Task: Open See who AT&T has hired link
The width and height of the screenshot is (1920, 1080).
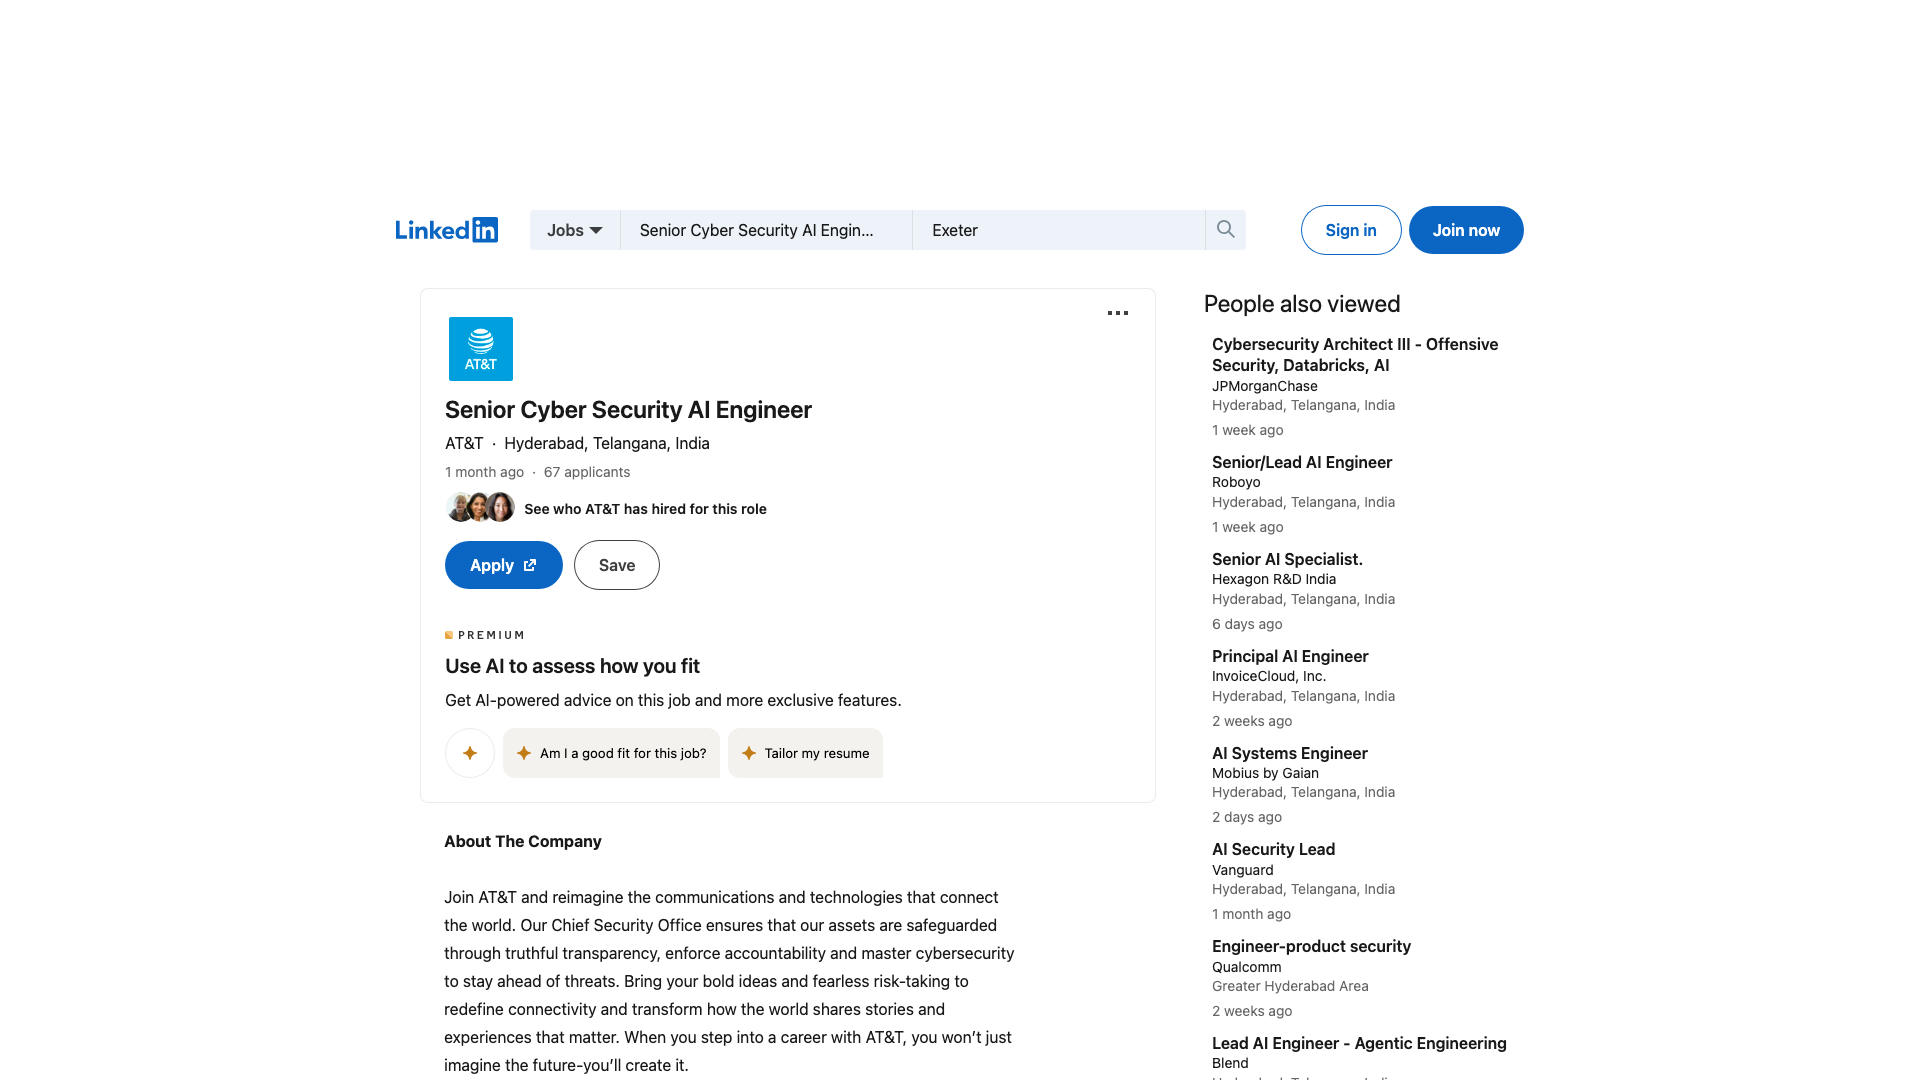Action: (x=645, y=509)
